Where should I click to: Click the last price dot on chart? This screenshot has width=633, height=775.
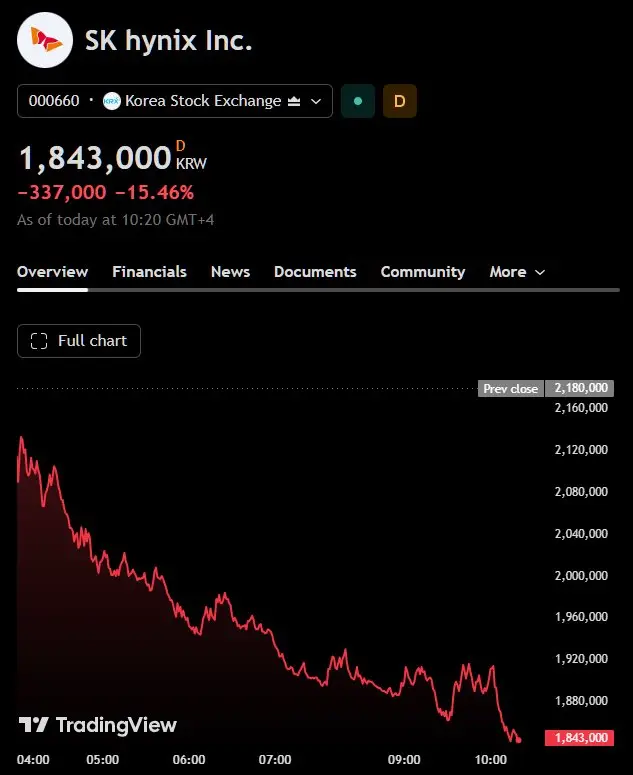click(518, 740)
